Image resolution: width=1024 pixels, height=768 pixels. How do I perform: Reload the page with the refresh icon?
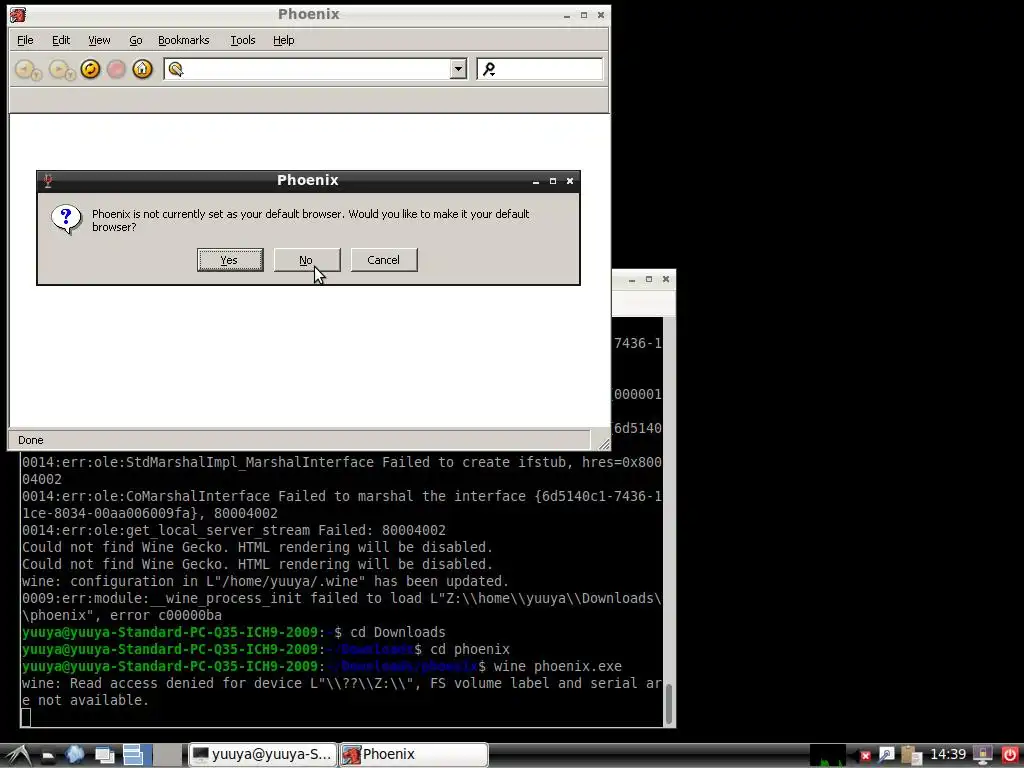(x=90, y=69)
